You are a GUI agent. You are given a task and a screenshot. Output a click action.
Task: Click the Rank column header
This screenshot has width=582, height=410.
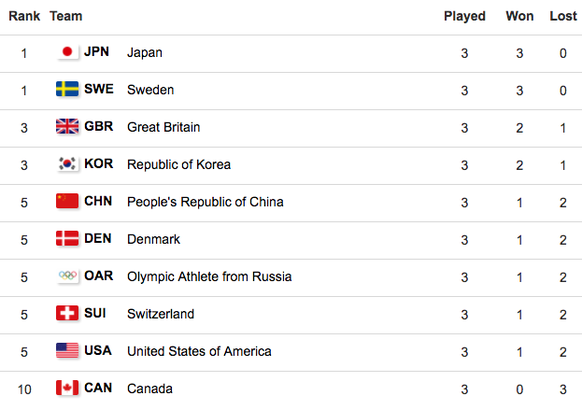click(24, 16)
